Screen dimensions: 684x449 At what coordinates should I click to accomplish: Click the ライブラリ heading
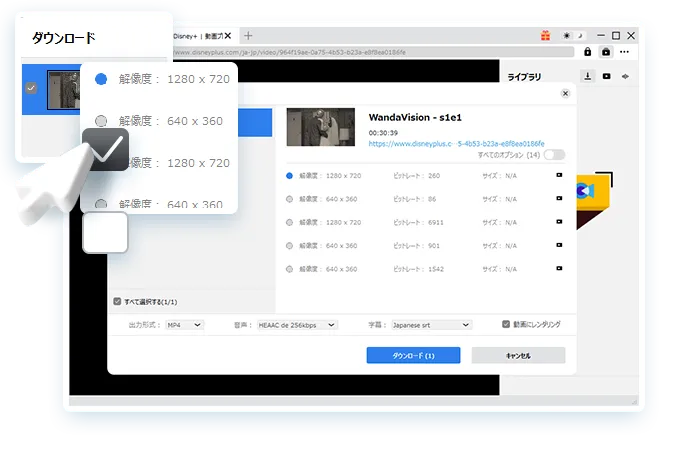pyautogui.click(x=524, y=77)
